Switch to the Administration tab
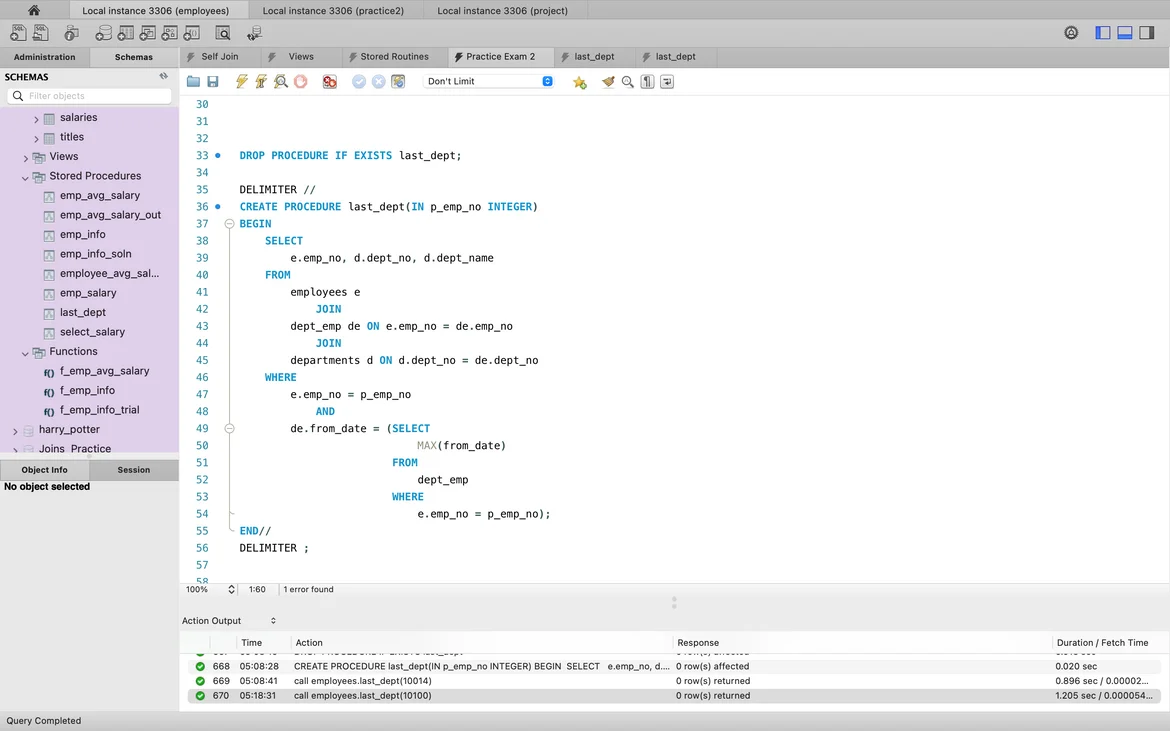This screenshot has width=1170, height=731. pos(44,57)
